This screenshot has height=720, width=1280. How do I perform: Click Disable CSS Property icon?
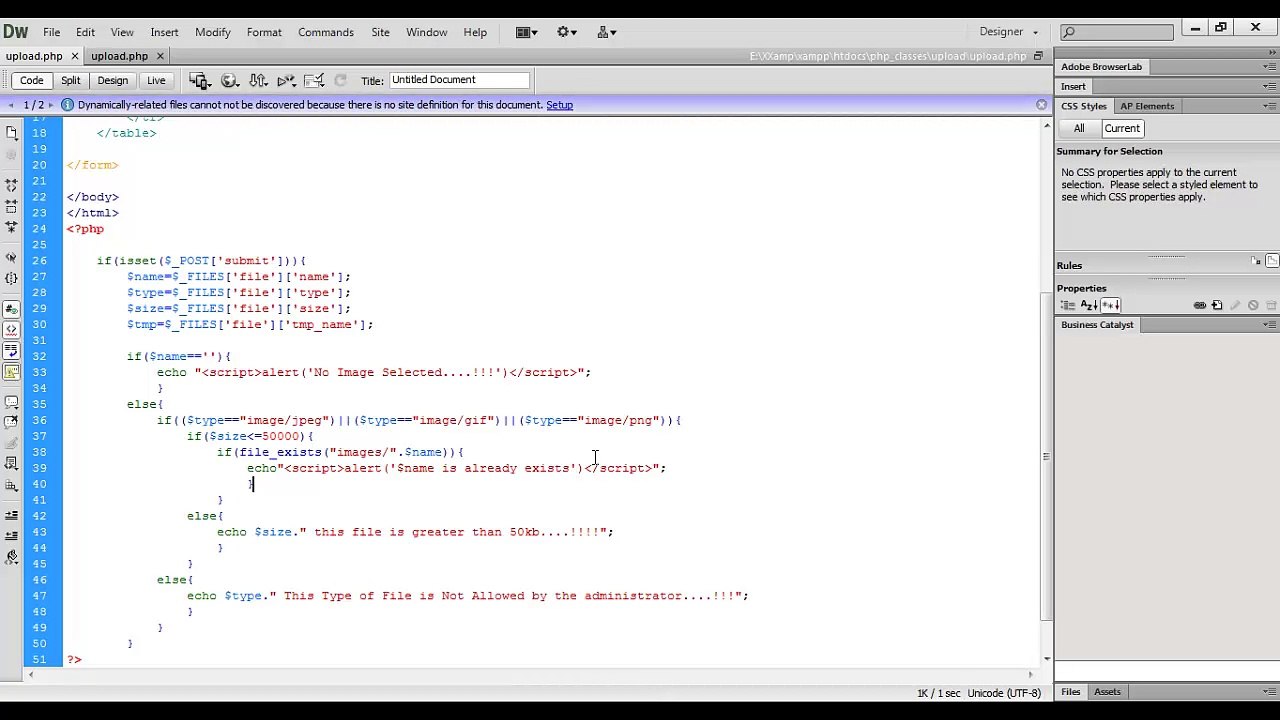(x=1253, y=305)
